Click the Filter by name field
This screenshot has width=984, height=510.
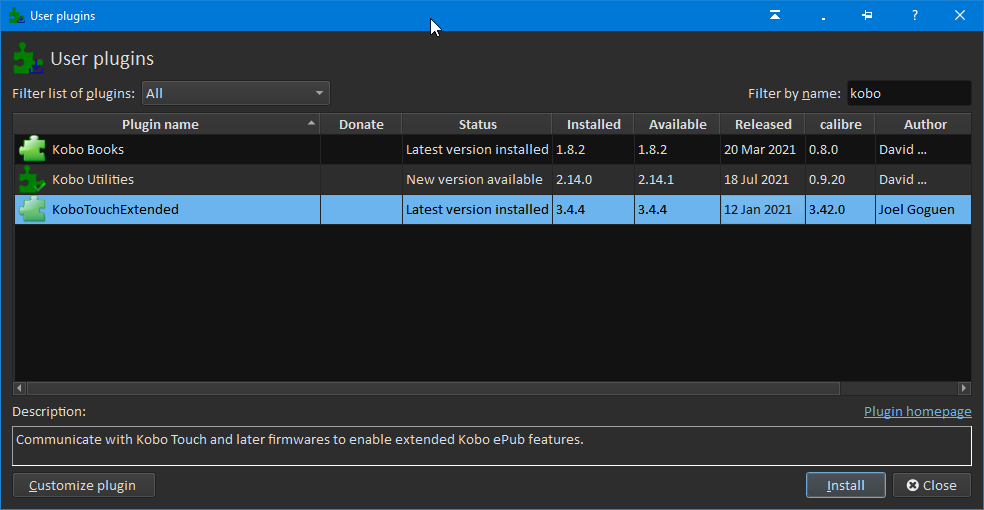(909, 93)
